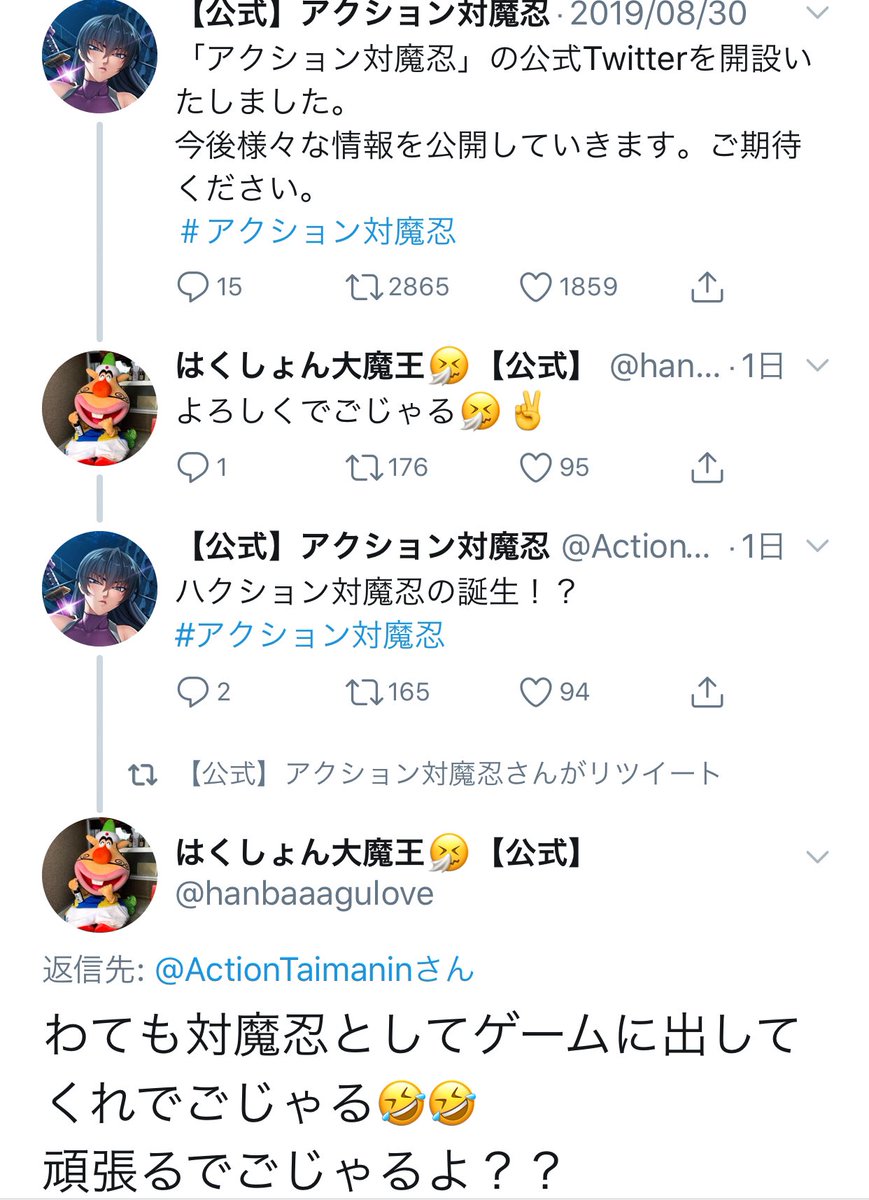
Task: Reply to the ハクション対魔忍の誕生 tweet
Action: [192, 691]
